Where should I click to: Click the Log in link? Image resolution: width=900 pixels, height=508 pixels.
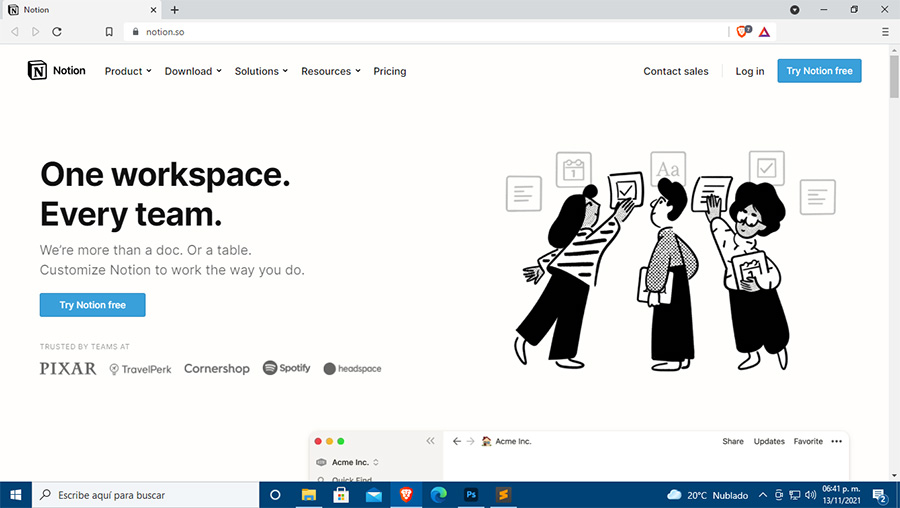pos(750,71)
